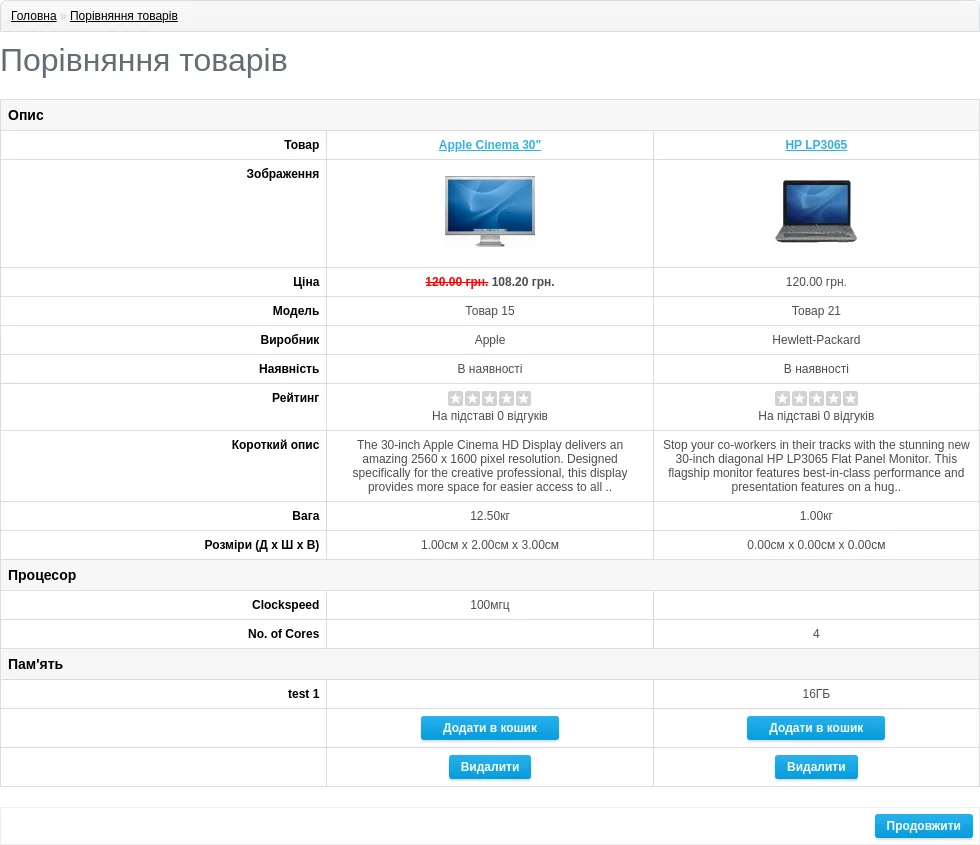This screenshot has width=980, height=845.
Task: Open the HP LP3065 product link
Action: pos(816,144)
